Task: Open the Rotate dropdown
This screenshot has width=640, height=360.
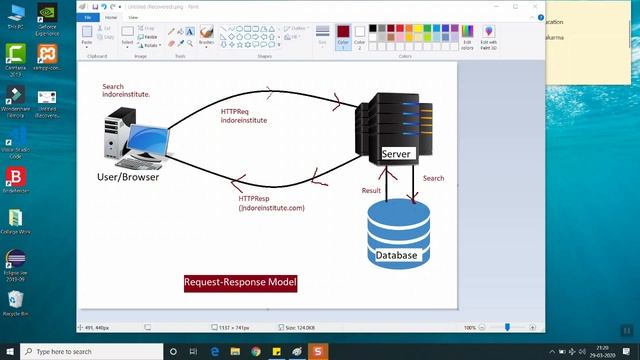Action: (x=149, y=45)
